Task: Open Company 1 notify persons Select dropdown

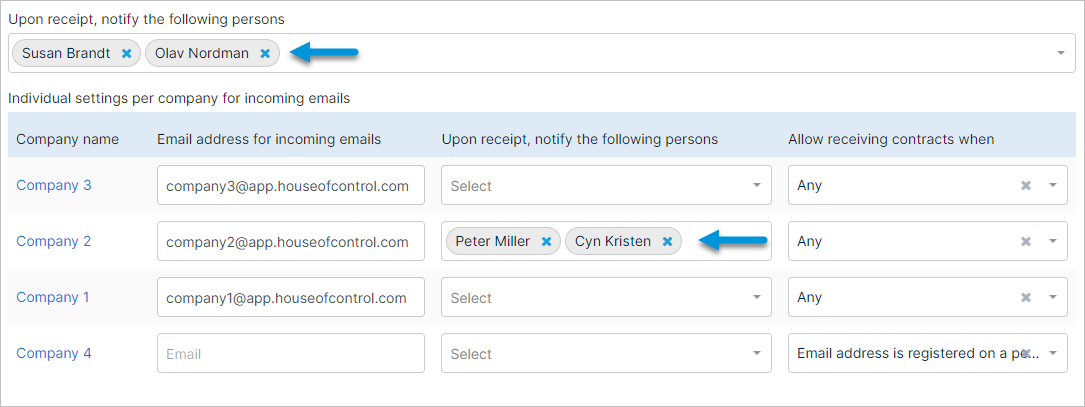Action: 606,298
